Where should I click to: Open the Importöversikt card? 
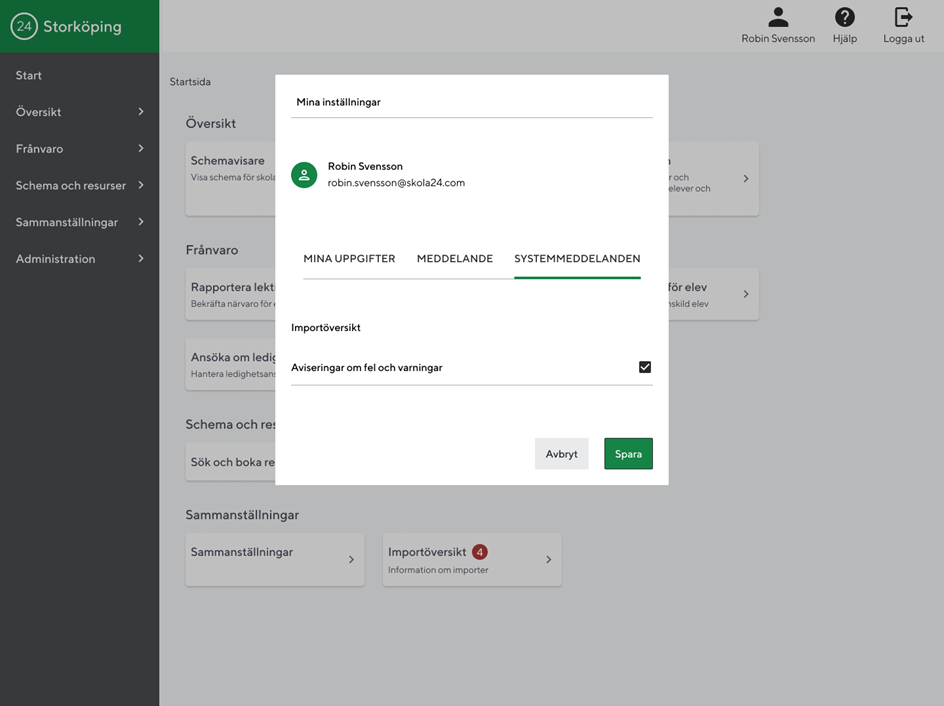click(x=471, y=560)
